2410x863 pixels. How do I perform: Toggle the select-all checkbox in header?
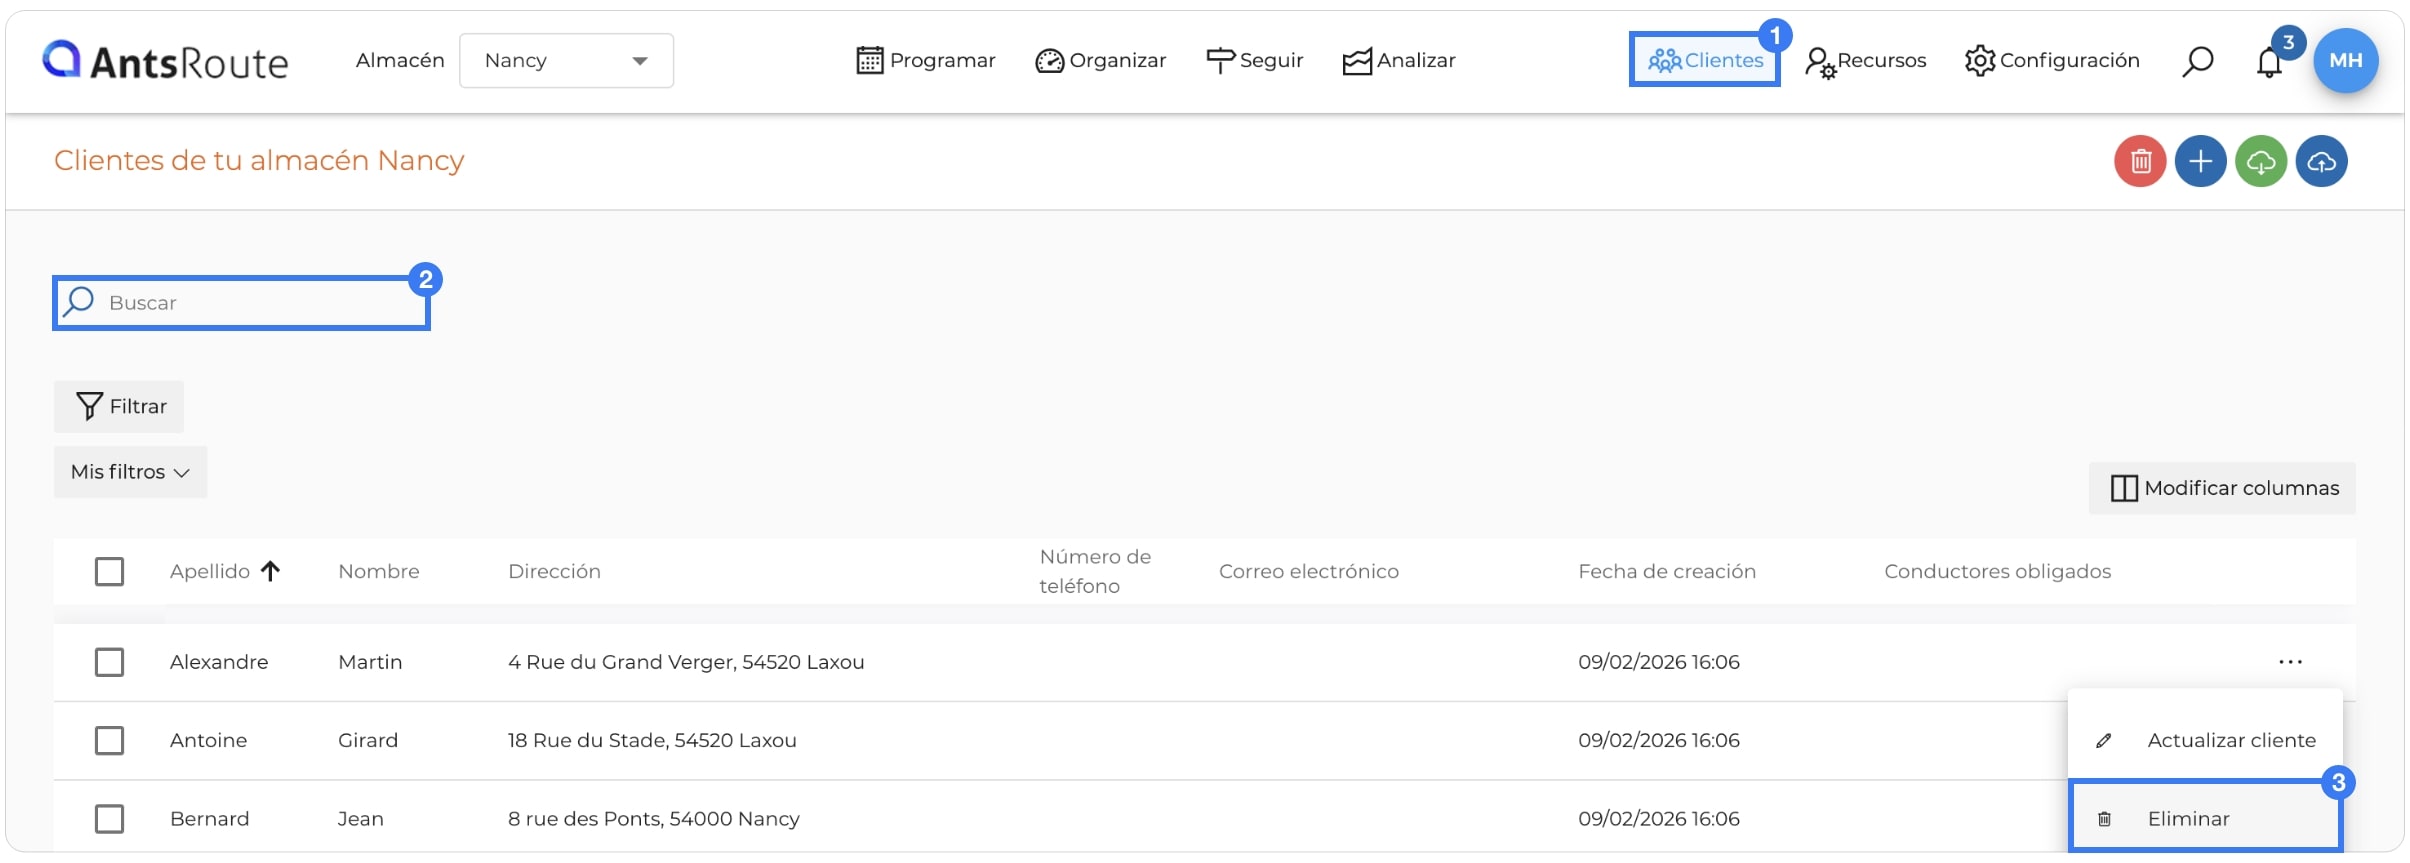point(109,571)
